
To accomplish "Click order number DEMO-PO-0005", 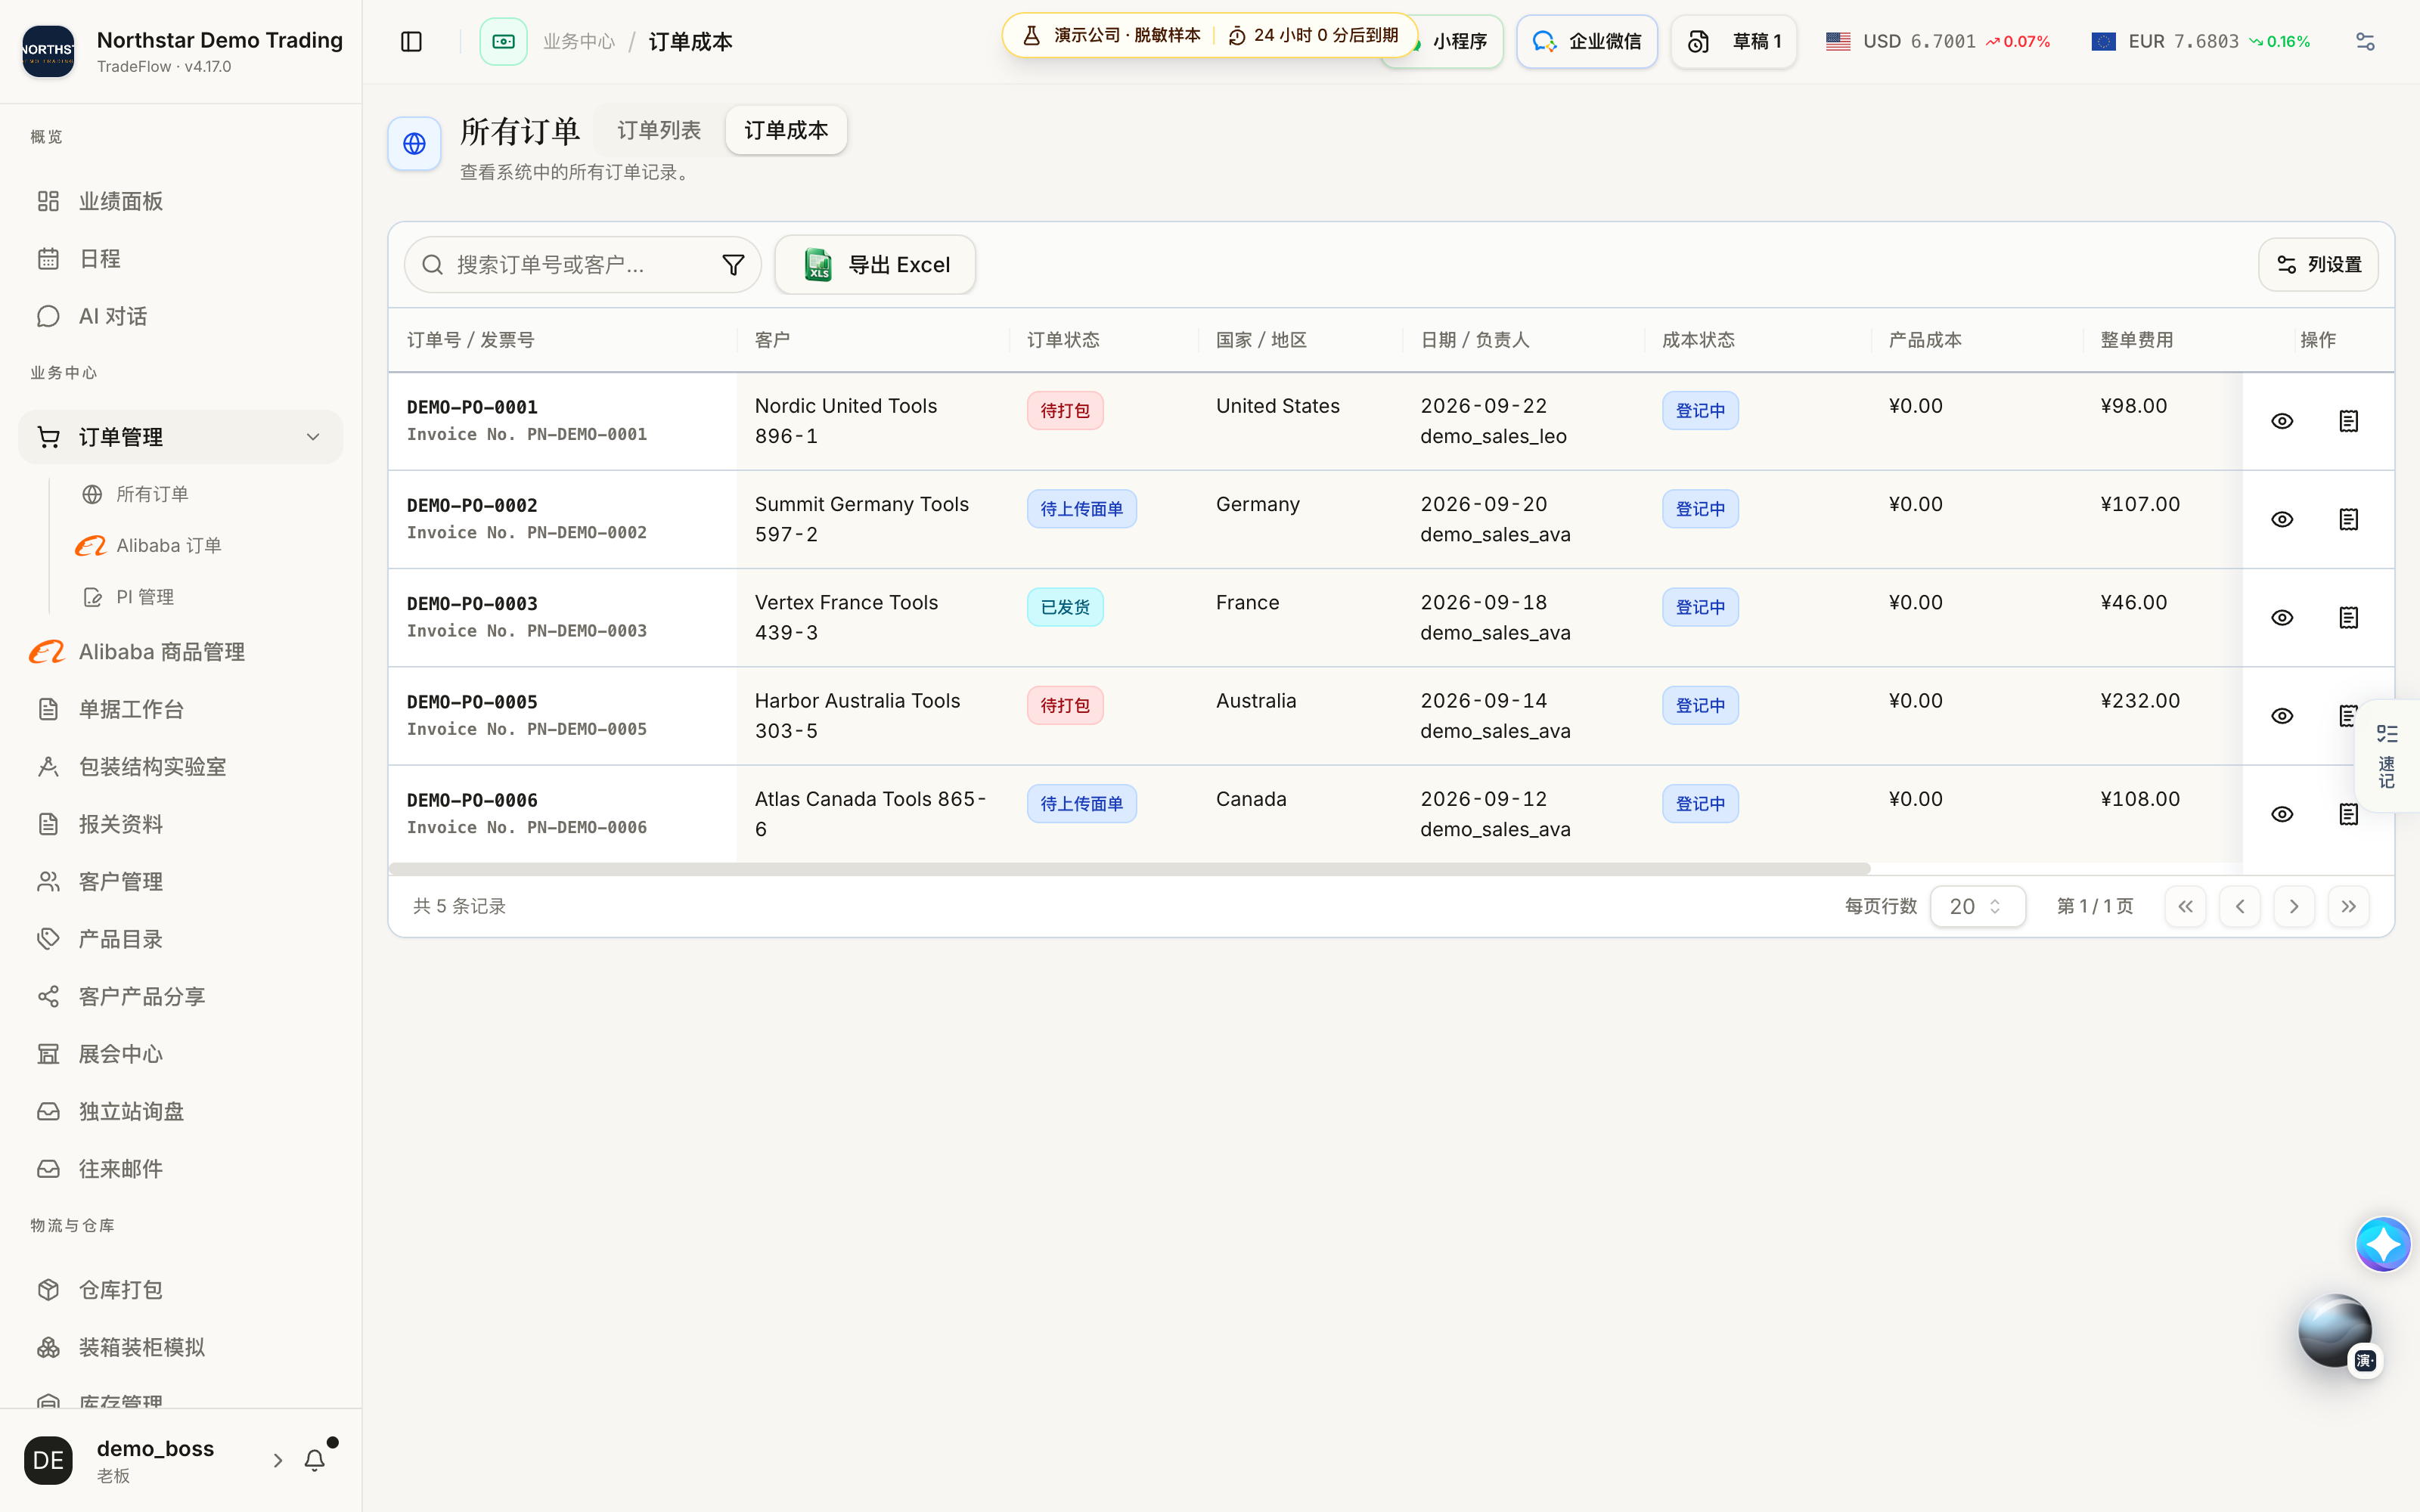I will coord(472,702).
